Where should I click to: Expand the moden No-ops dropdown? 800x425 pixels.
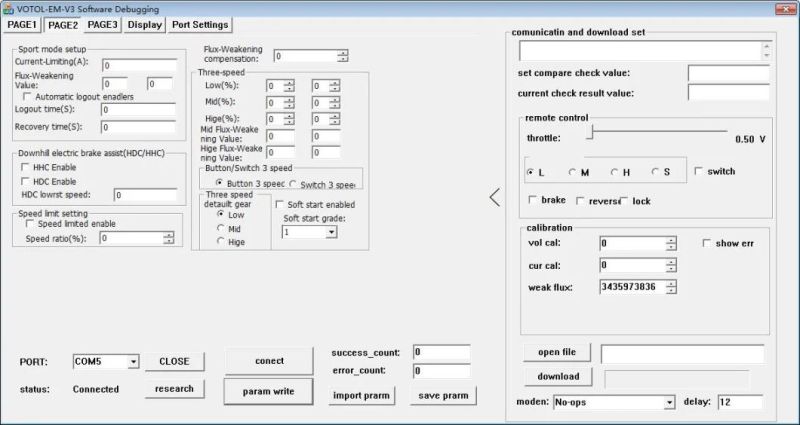point(669,403)
